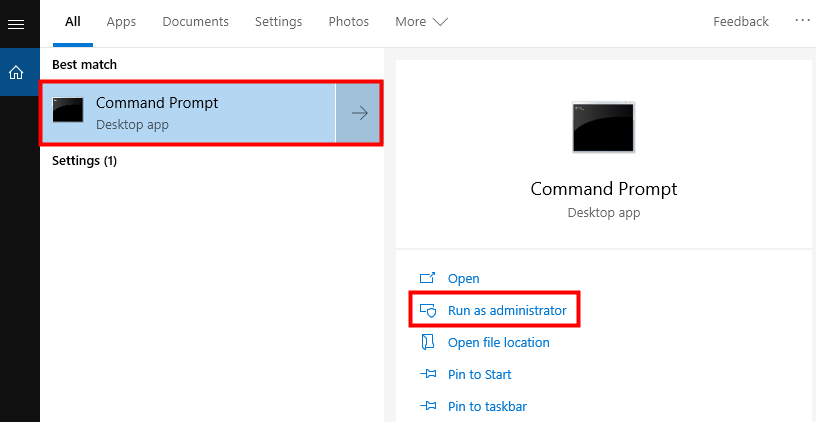Expand Command Prompt result arrow
Viewport: 816px width, 422px height.
pyautogui.click(x=360, y=113)
